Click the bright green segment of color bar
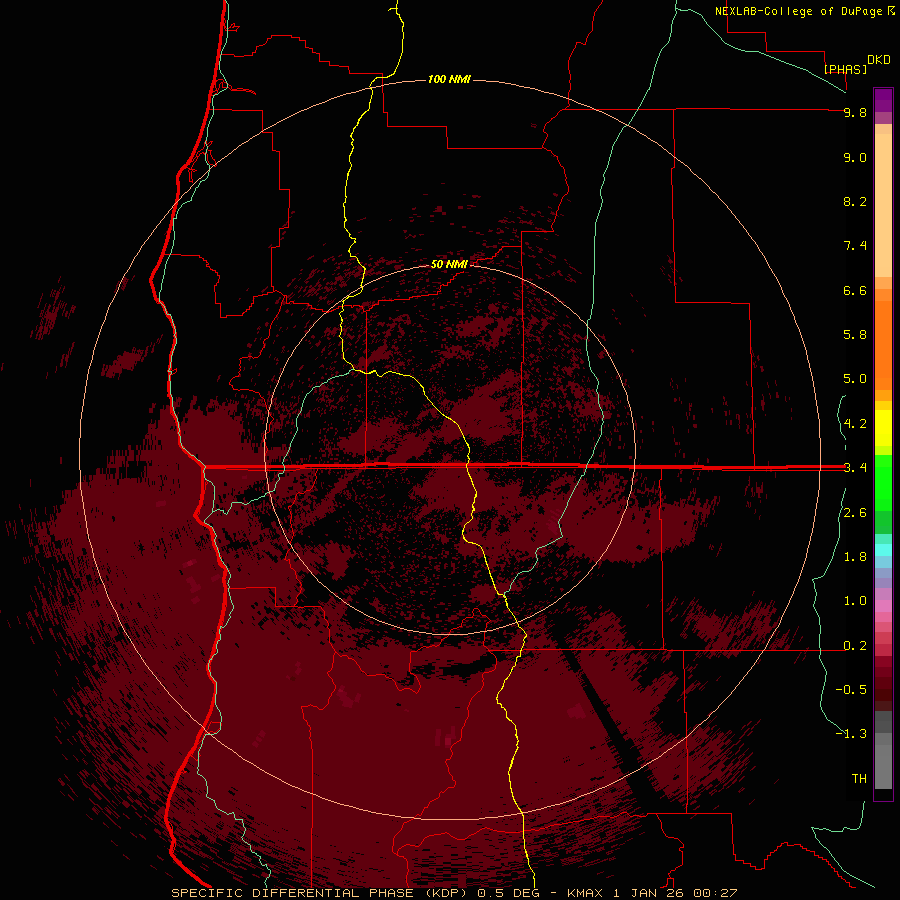 point(883,482)
